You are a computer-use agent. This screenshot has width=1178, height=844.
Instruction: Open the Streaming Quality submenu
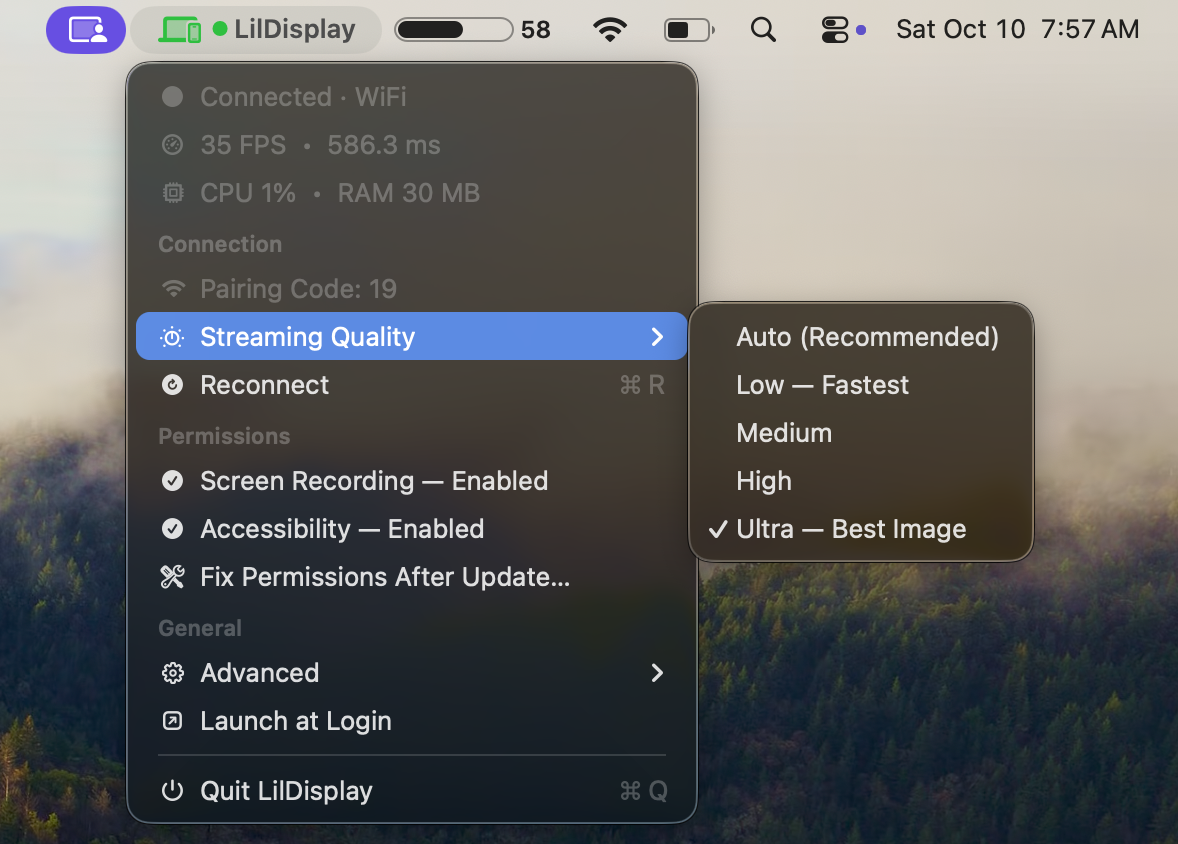(412, 337)
